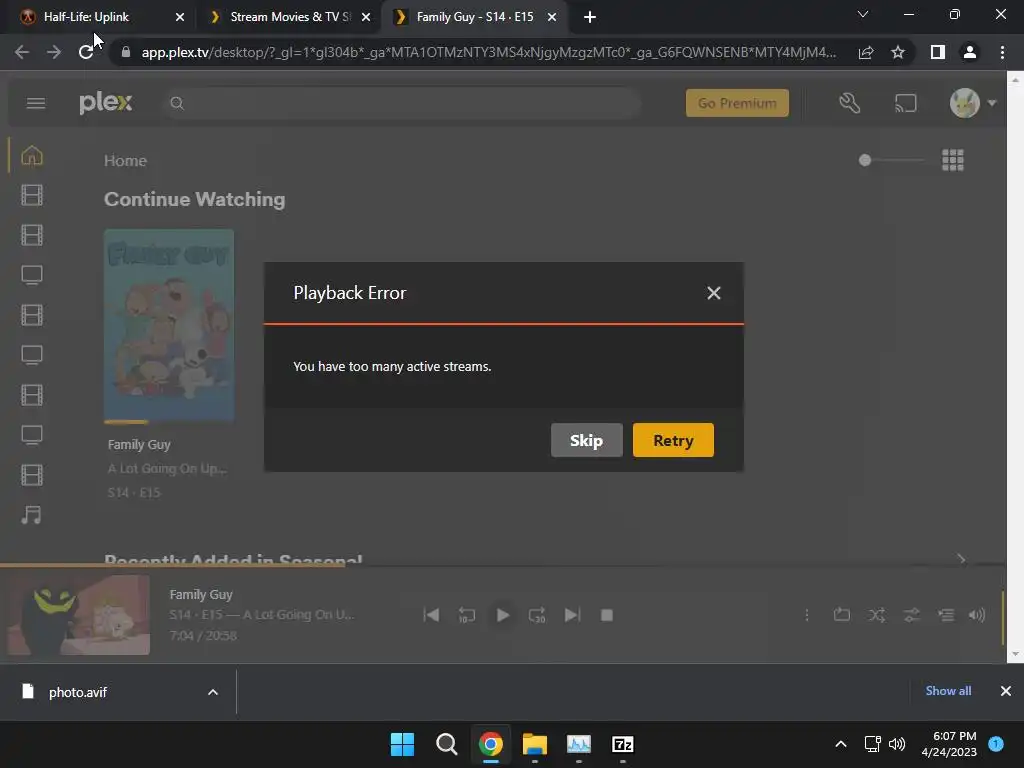
Task: Open the second TV library in sidebar
Action: 31,355
